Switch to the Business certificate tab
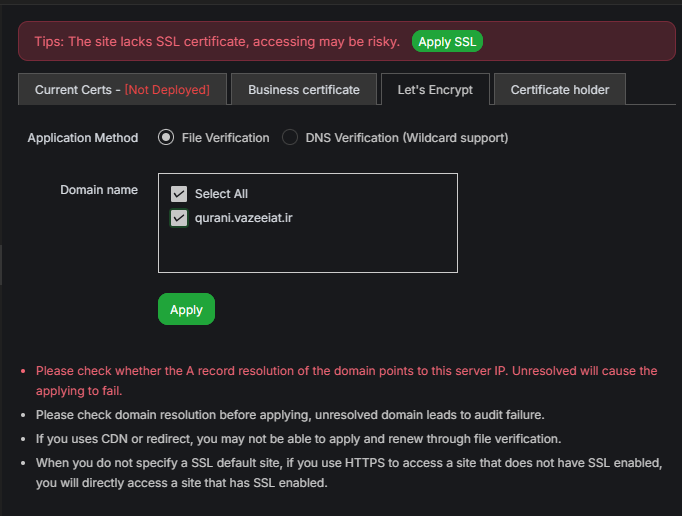The image size is (682, 516). click(304, 89)
